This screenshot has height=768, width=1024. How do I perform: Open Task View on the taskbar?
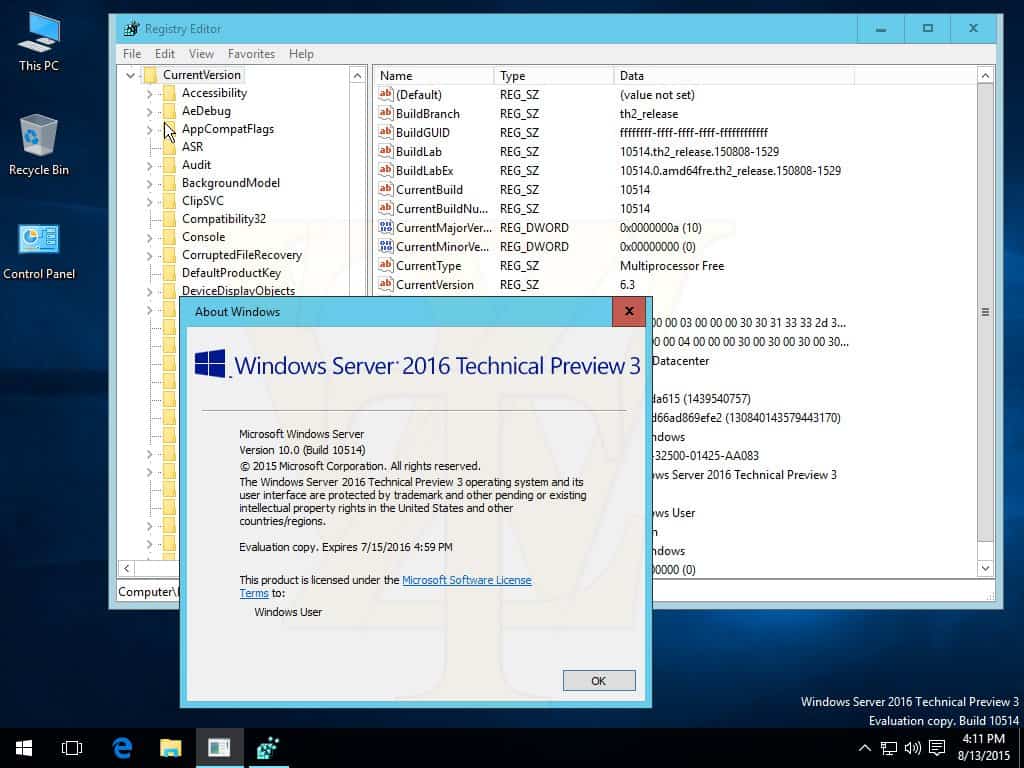(x=72, y=748)
